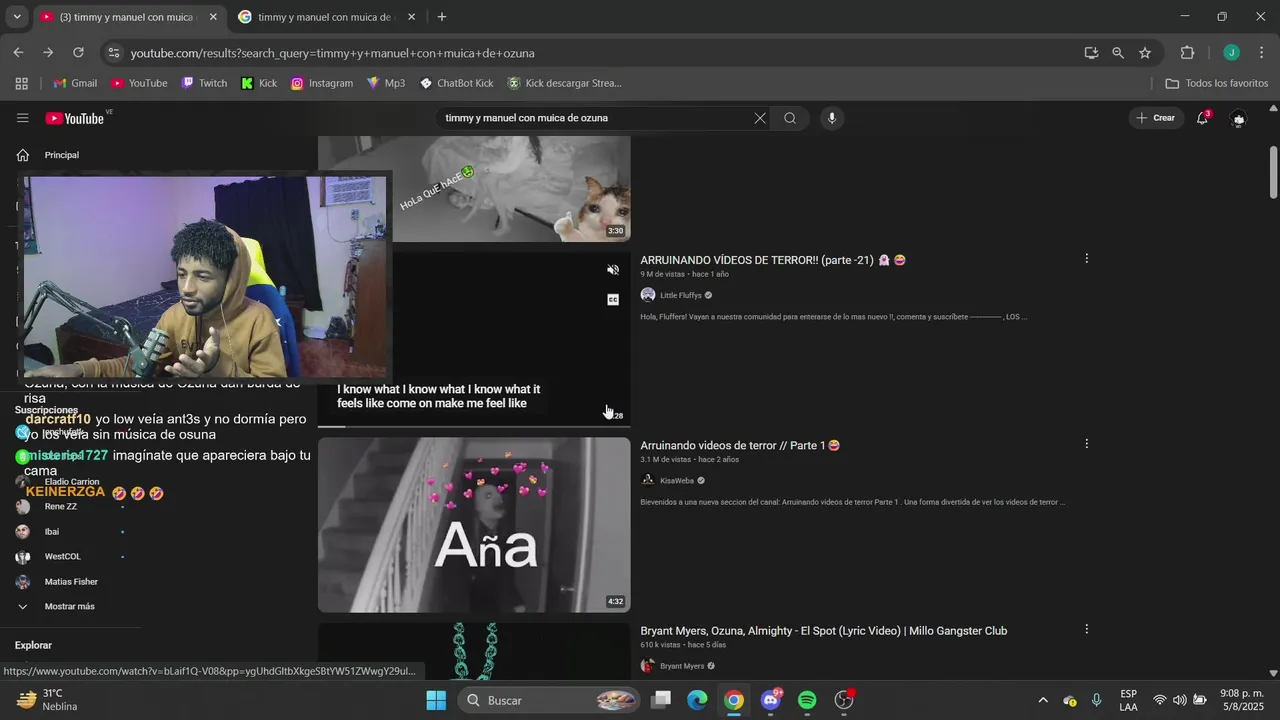Open Task View from the taskbar
Viewport: 1280px width, 720px height.
point(661,700)
